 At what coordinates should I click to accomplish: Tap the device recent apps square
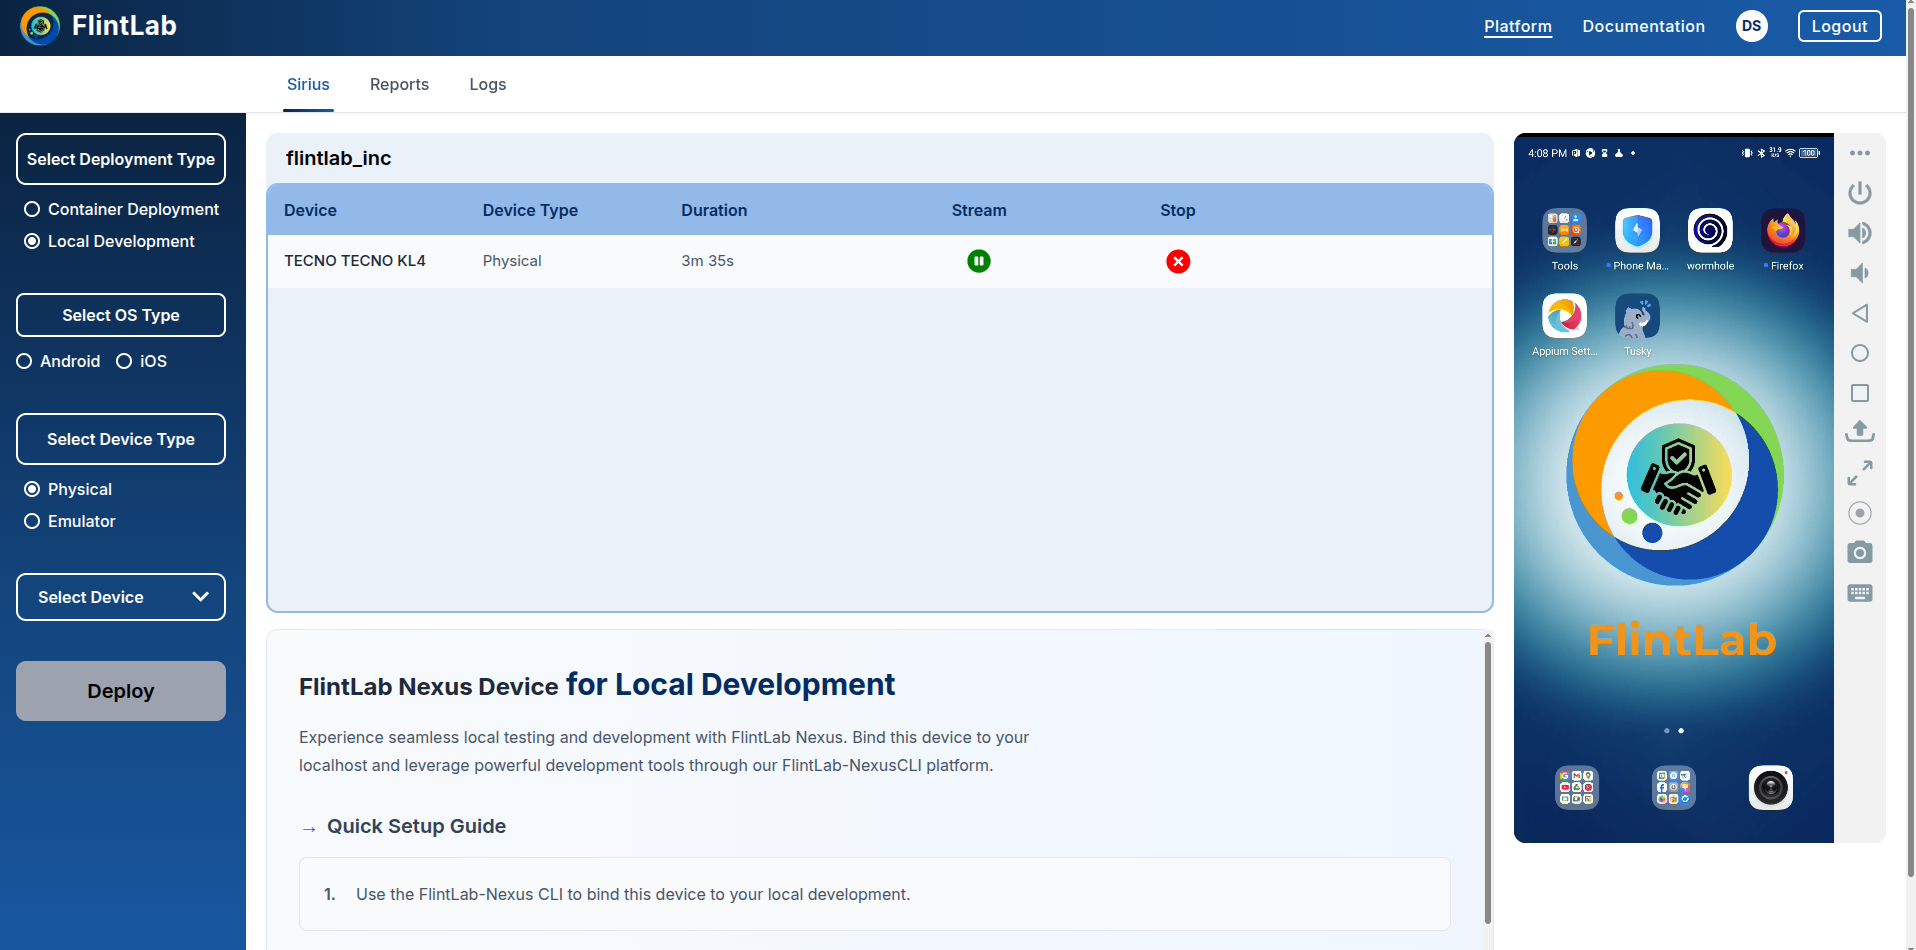pos(1860,393)
